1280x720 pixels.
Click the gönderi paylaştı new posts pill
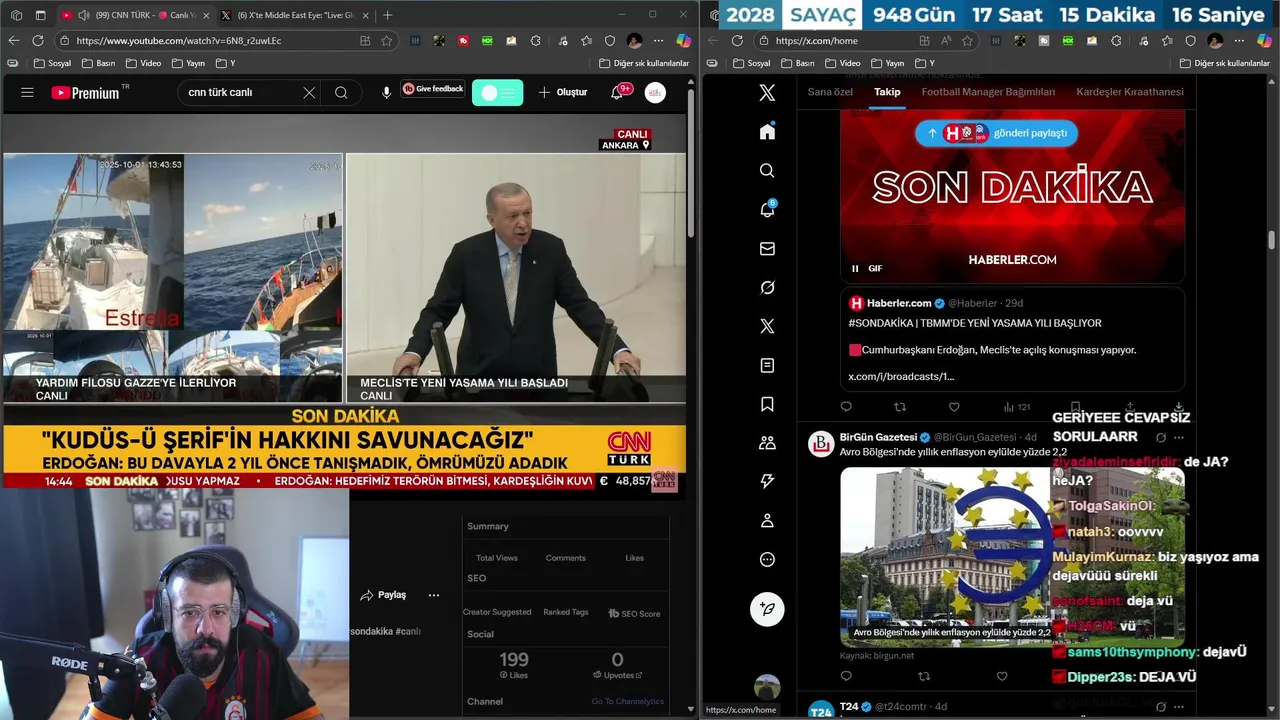996,133
